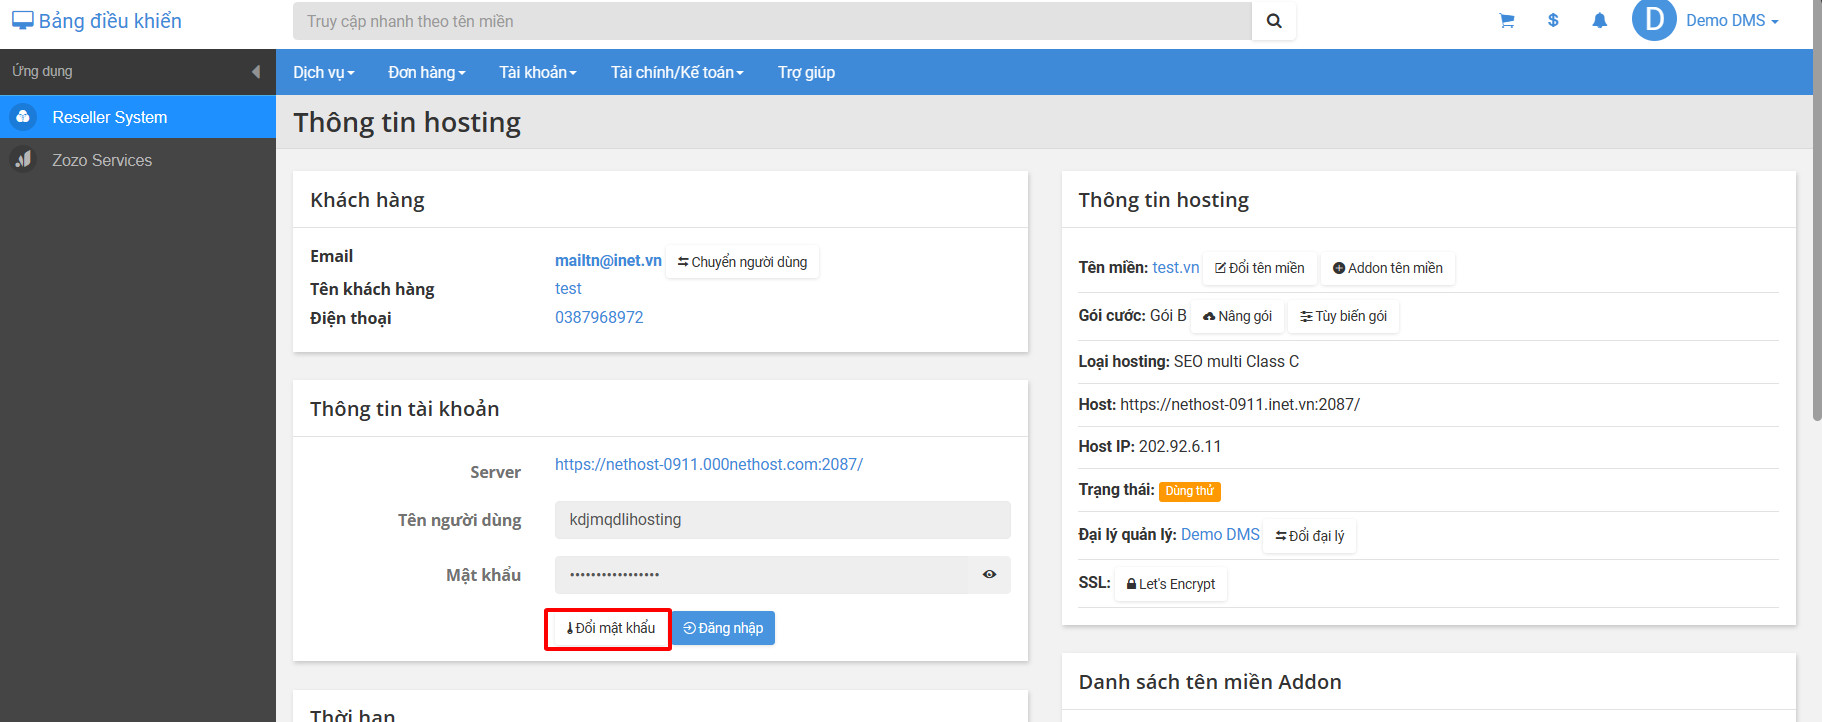This screenshot has width=1822, height=722.
Task: Open the Trợ giúp menu item
Action: click(x=806, y=72)
